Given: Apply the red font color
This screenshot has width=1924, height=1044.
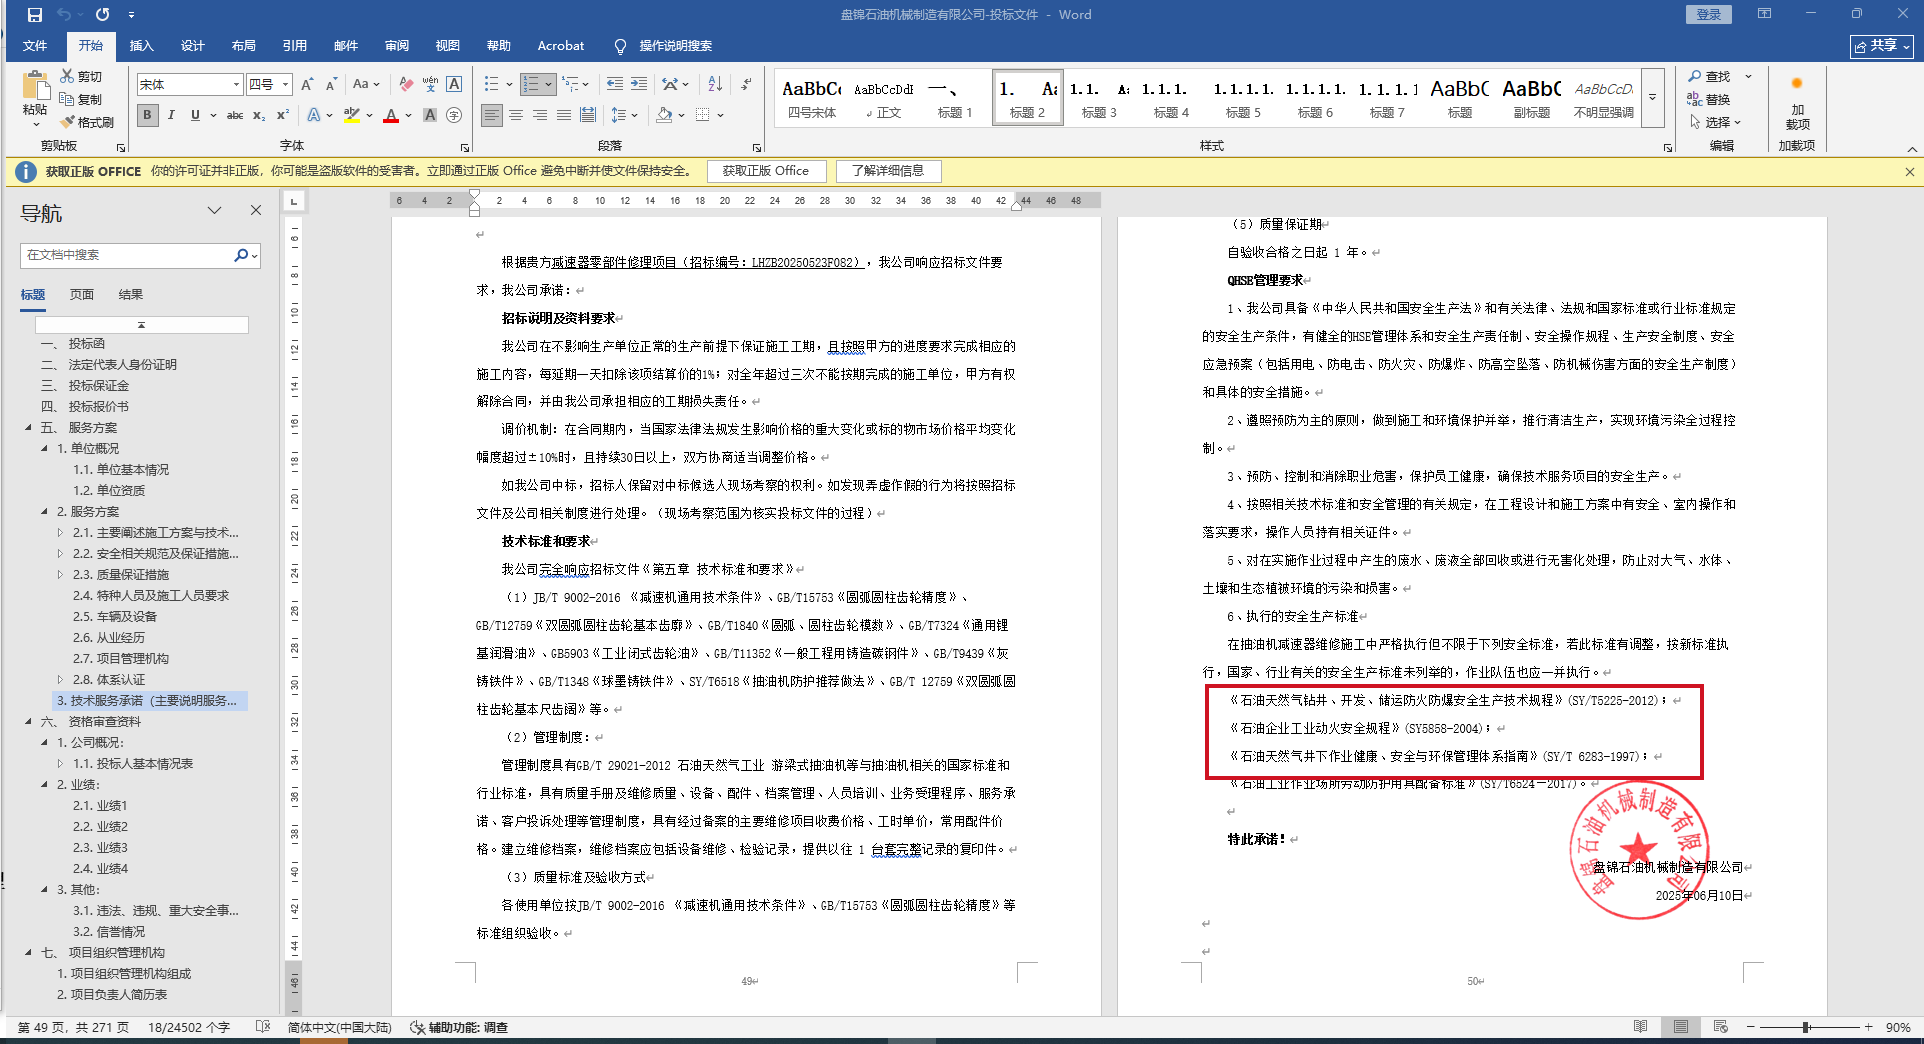Looking at the screenshot, I should [391, 115].
